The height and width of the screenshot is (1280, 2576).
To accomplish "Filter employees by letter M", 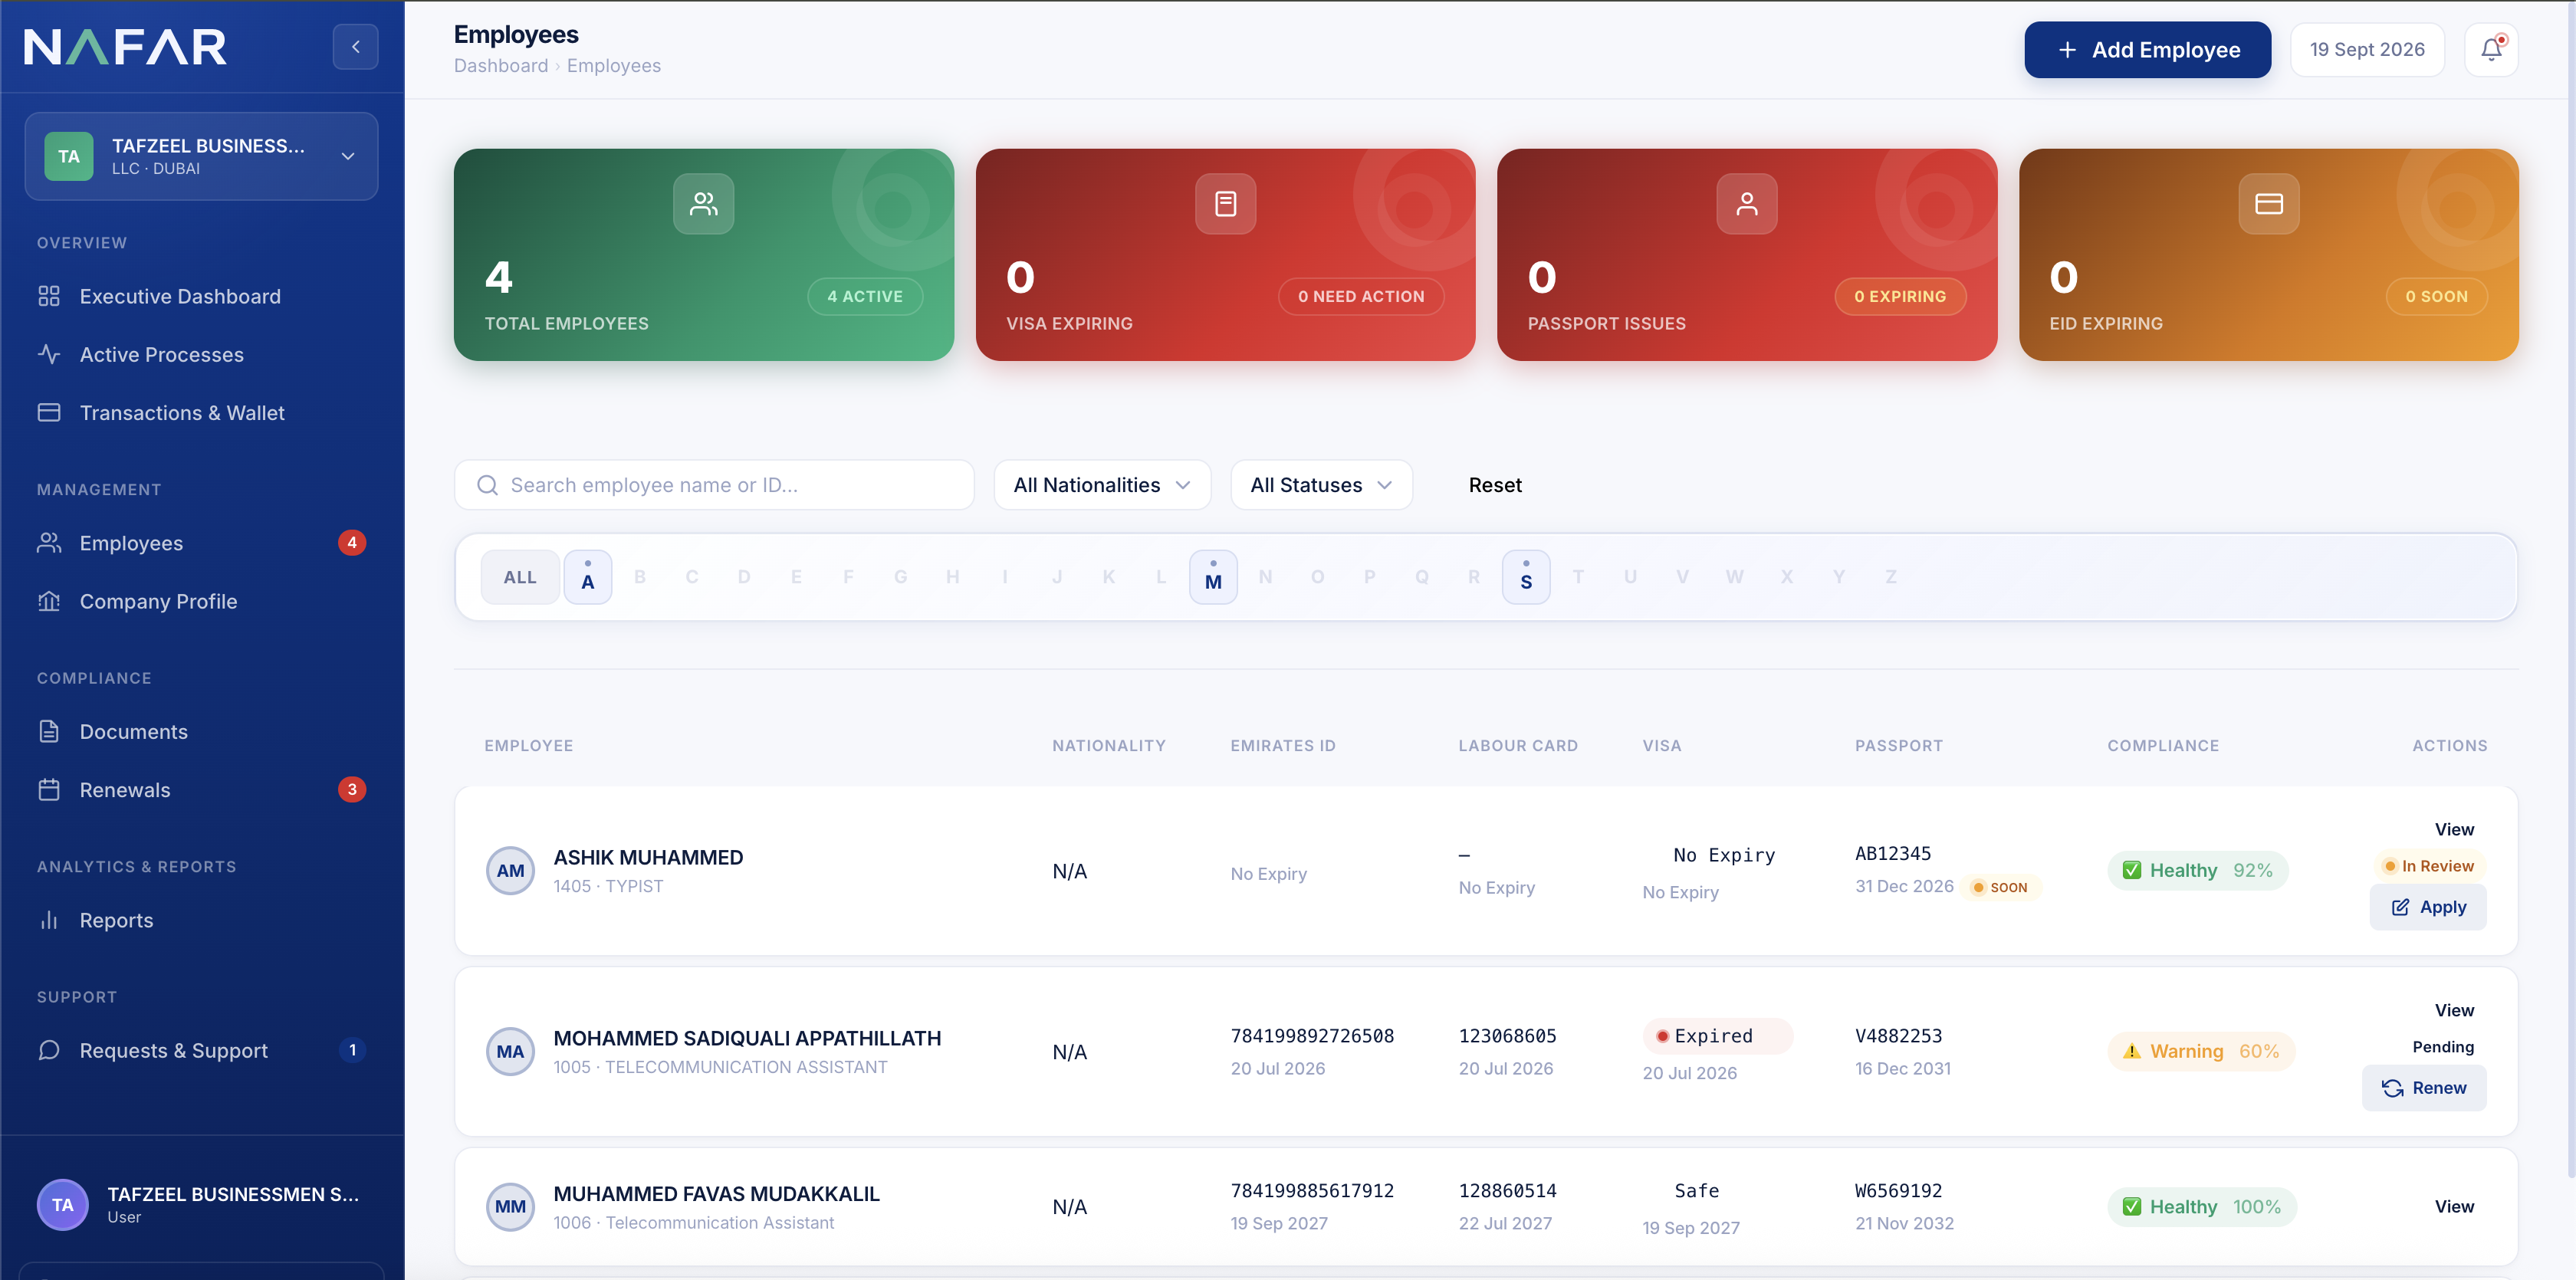I will coord(1213,577).
